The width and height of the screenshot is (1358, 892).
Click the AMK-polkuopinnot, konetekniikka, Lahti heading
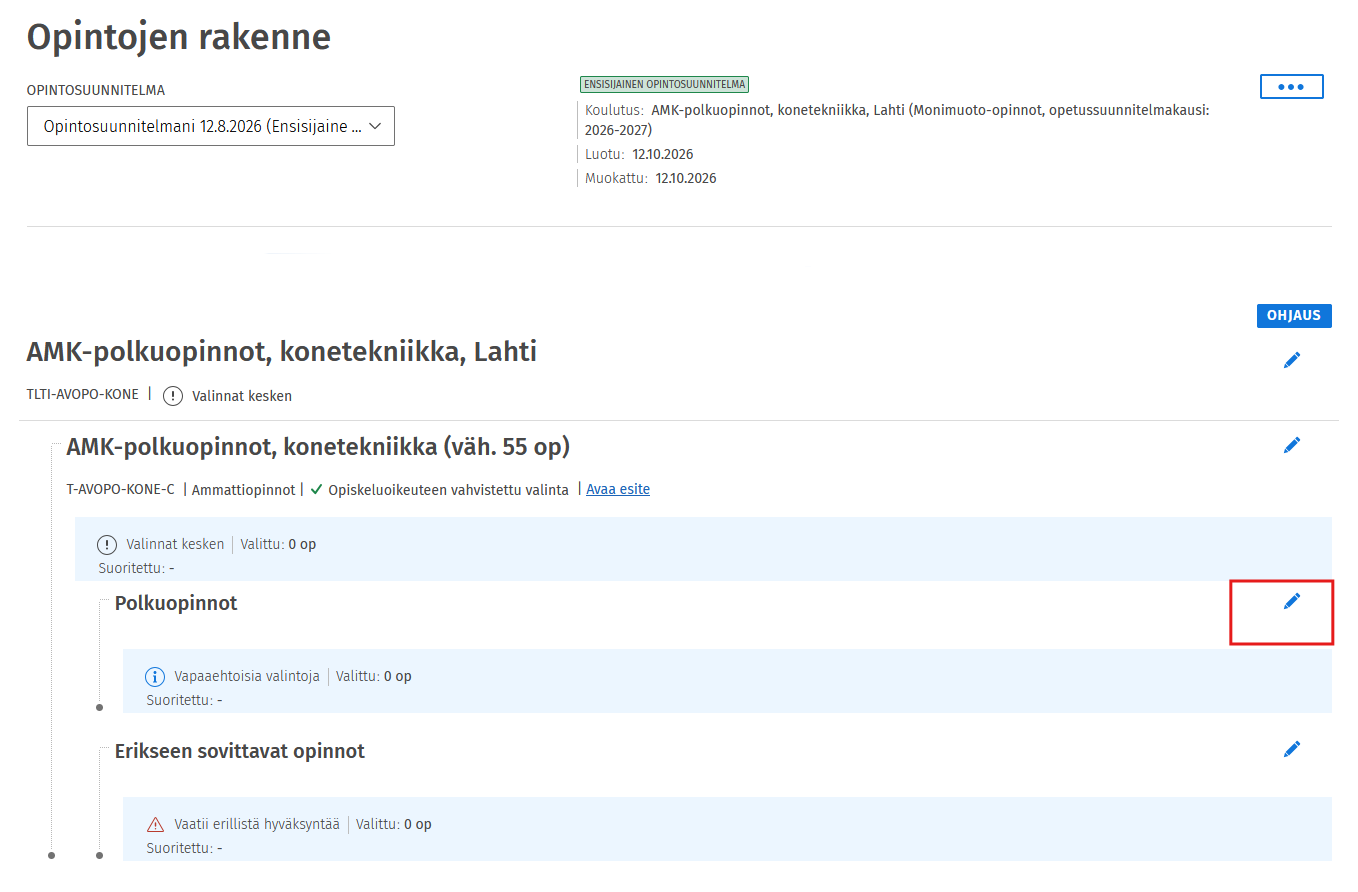[282, 352]
